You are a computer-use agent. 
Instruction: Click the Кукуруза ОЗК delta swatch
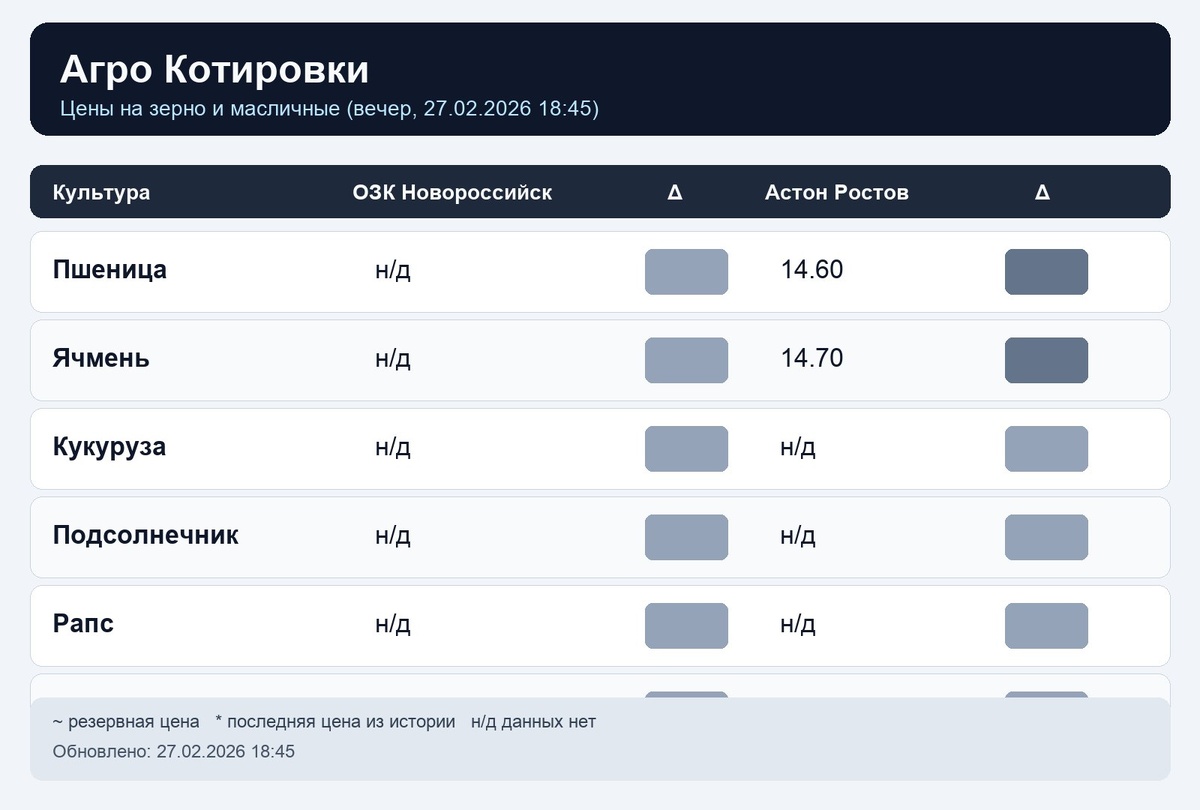point(686,449)
